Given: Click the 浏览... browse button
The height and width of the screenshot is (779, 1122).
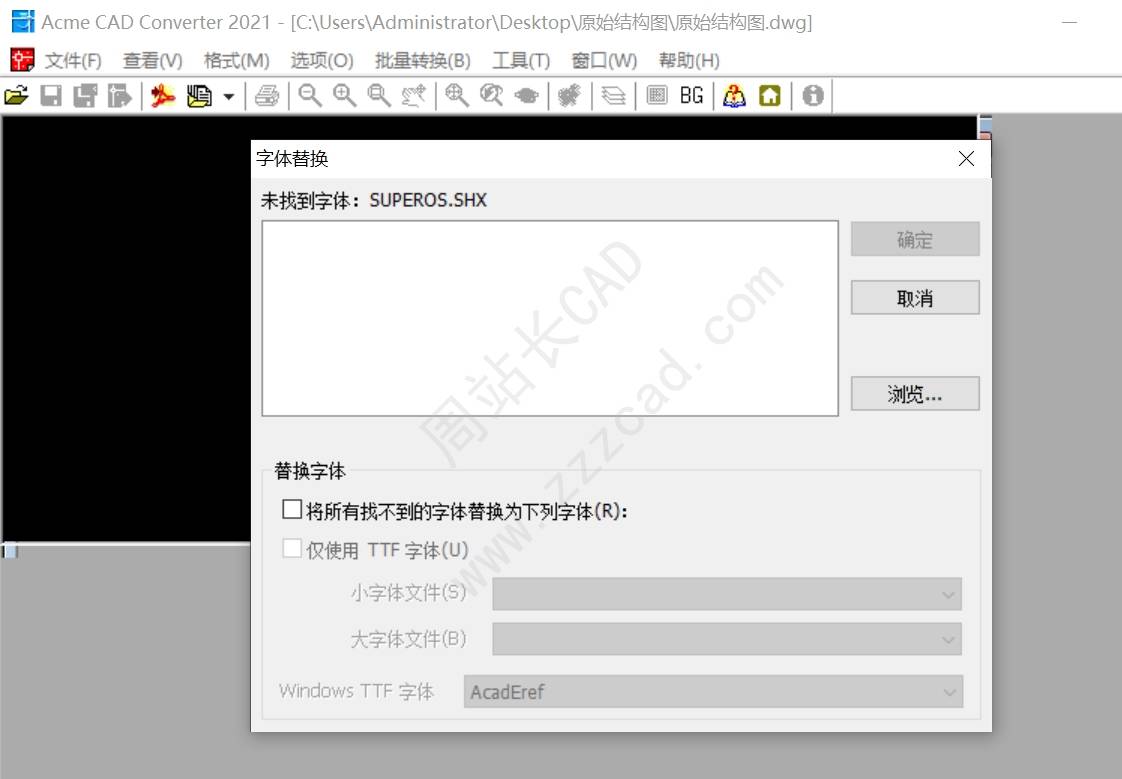Looking at the screenshot, I should pyautogui.click(x=914, y=394).
